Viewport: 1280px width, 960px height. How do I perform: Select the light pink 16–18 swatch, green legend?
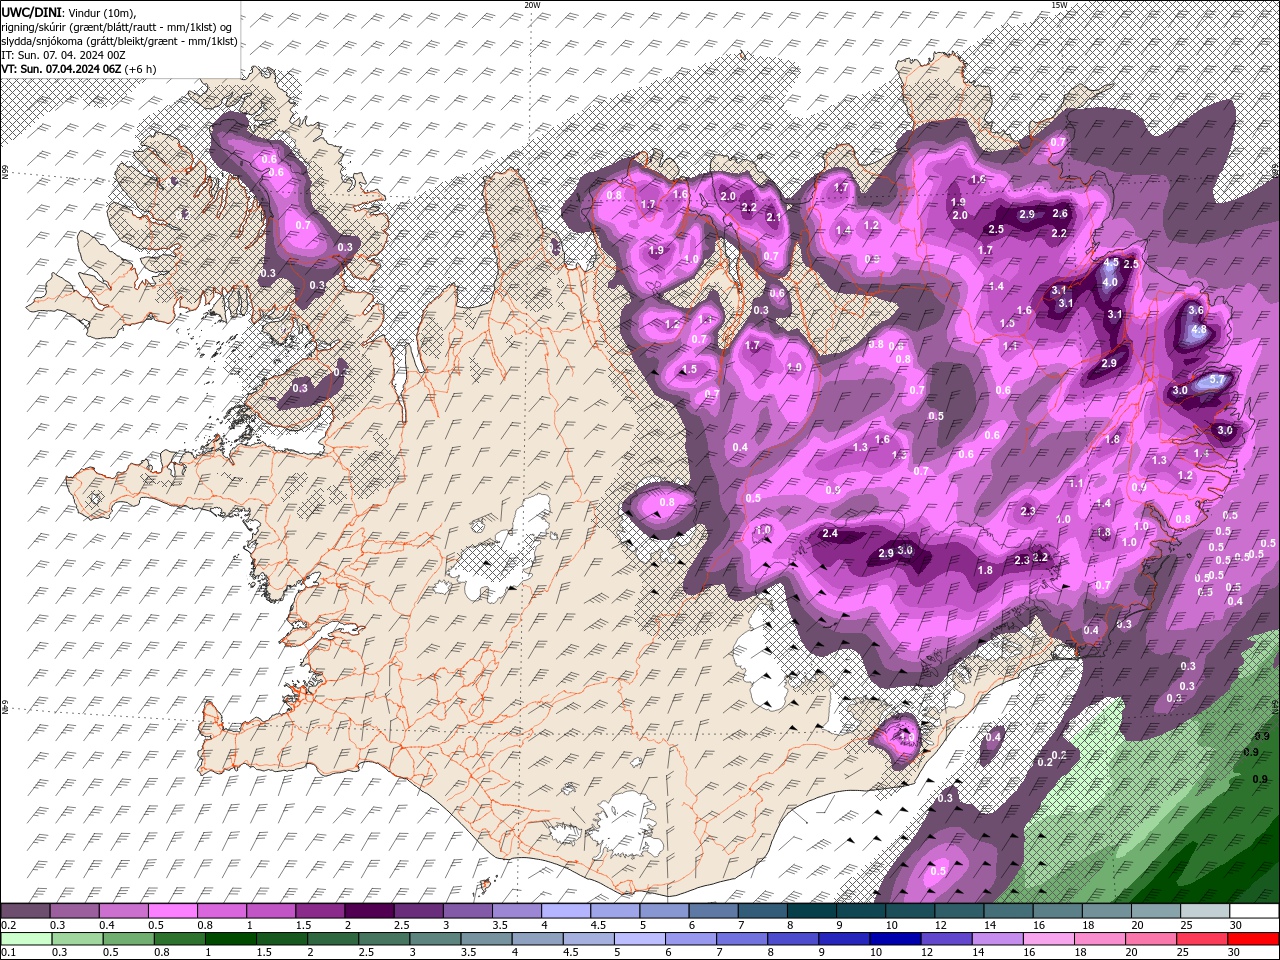pyautogui.click(x=1049, y=939)
